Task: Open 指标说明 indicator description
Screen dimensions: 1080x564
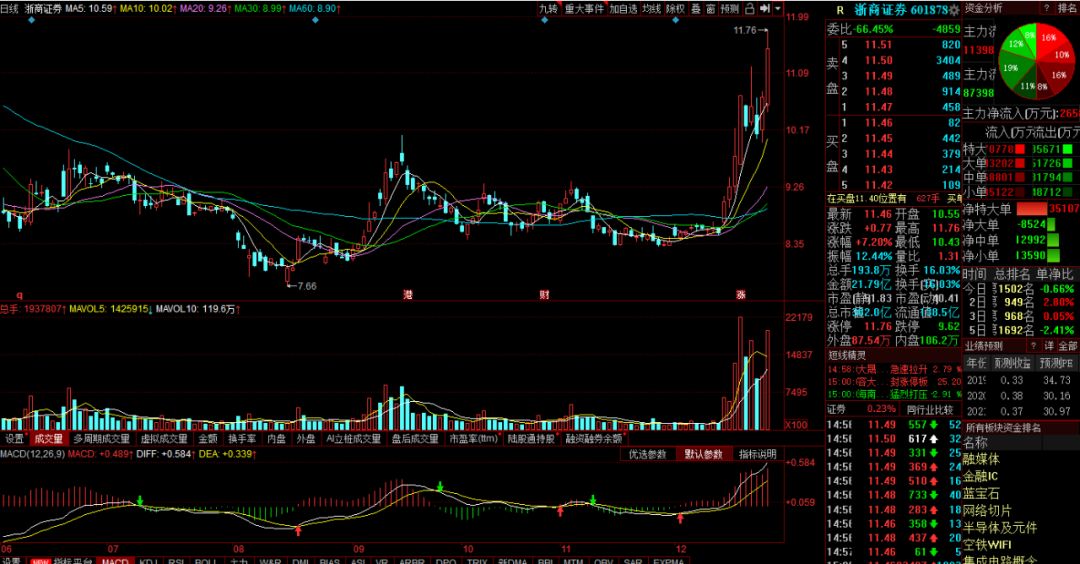Action: pyautogui.click(x=758, y=455)
